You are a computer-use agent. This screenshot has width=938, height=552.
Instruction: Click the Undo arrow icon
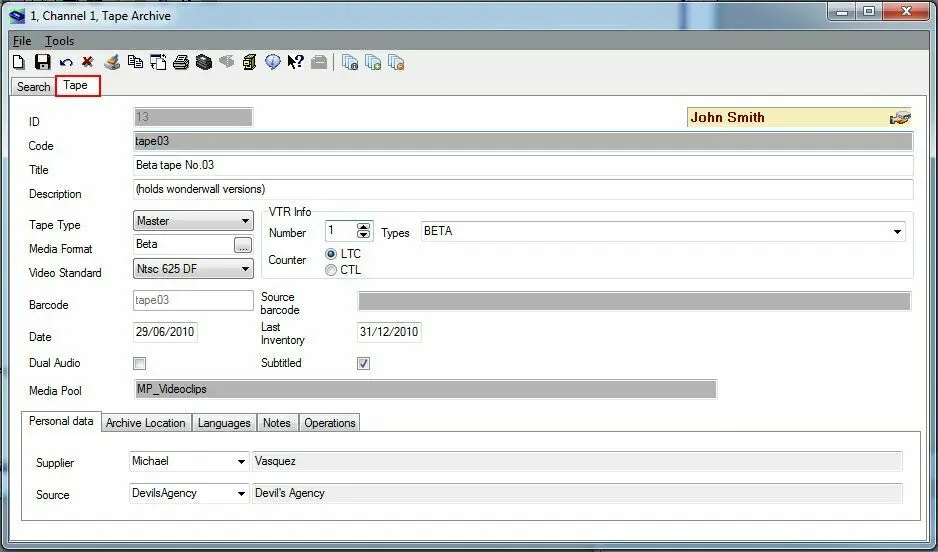pyautogui.click(x=66, y=63)
